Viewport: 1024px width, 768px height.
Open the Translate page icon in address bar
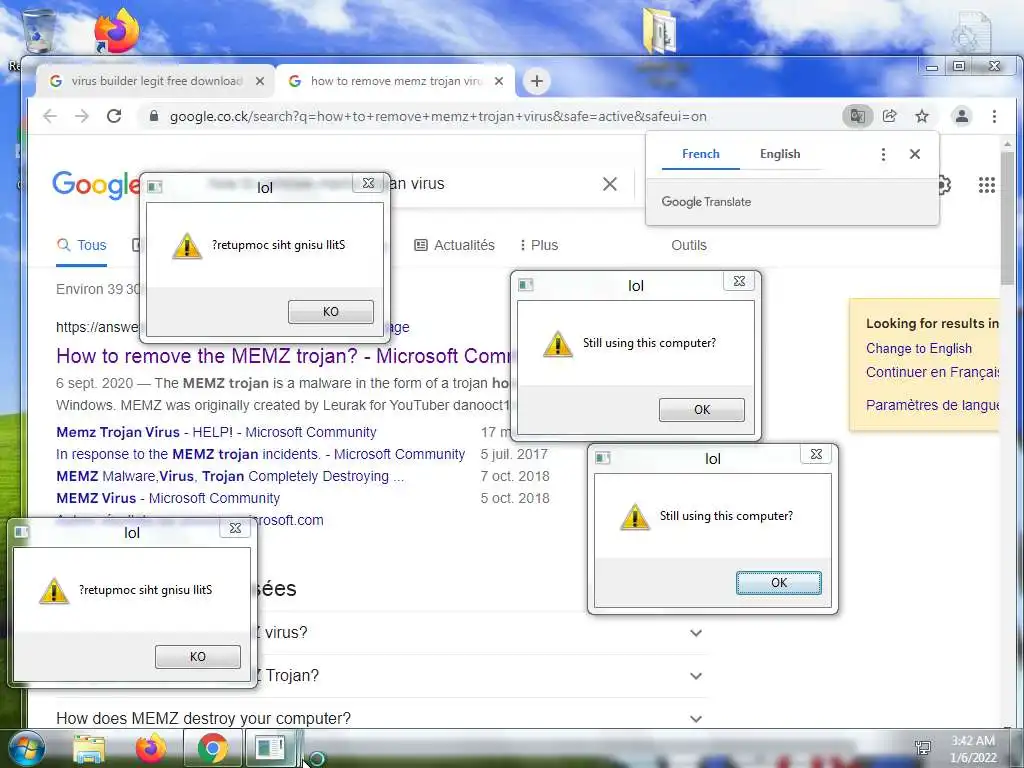[857, 116]
